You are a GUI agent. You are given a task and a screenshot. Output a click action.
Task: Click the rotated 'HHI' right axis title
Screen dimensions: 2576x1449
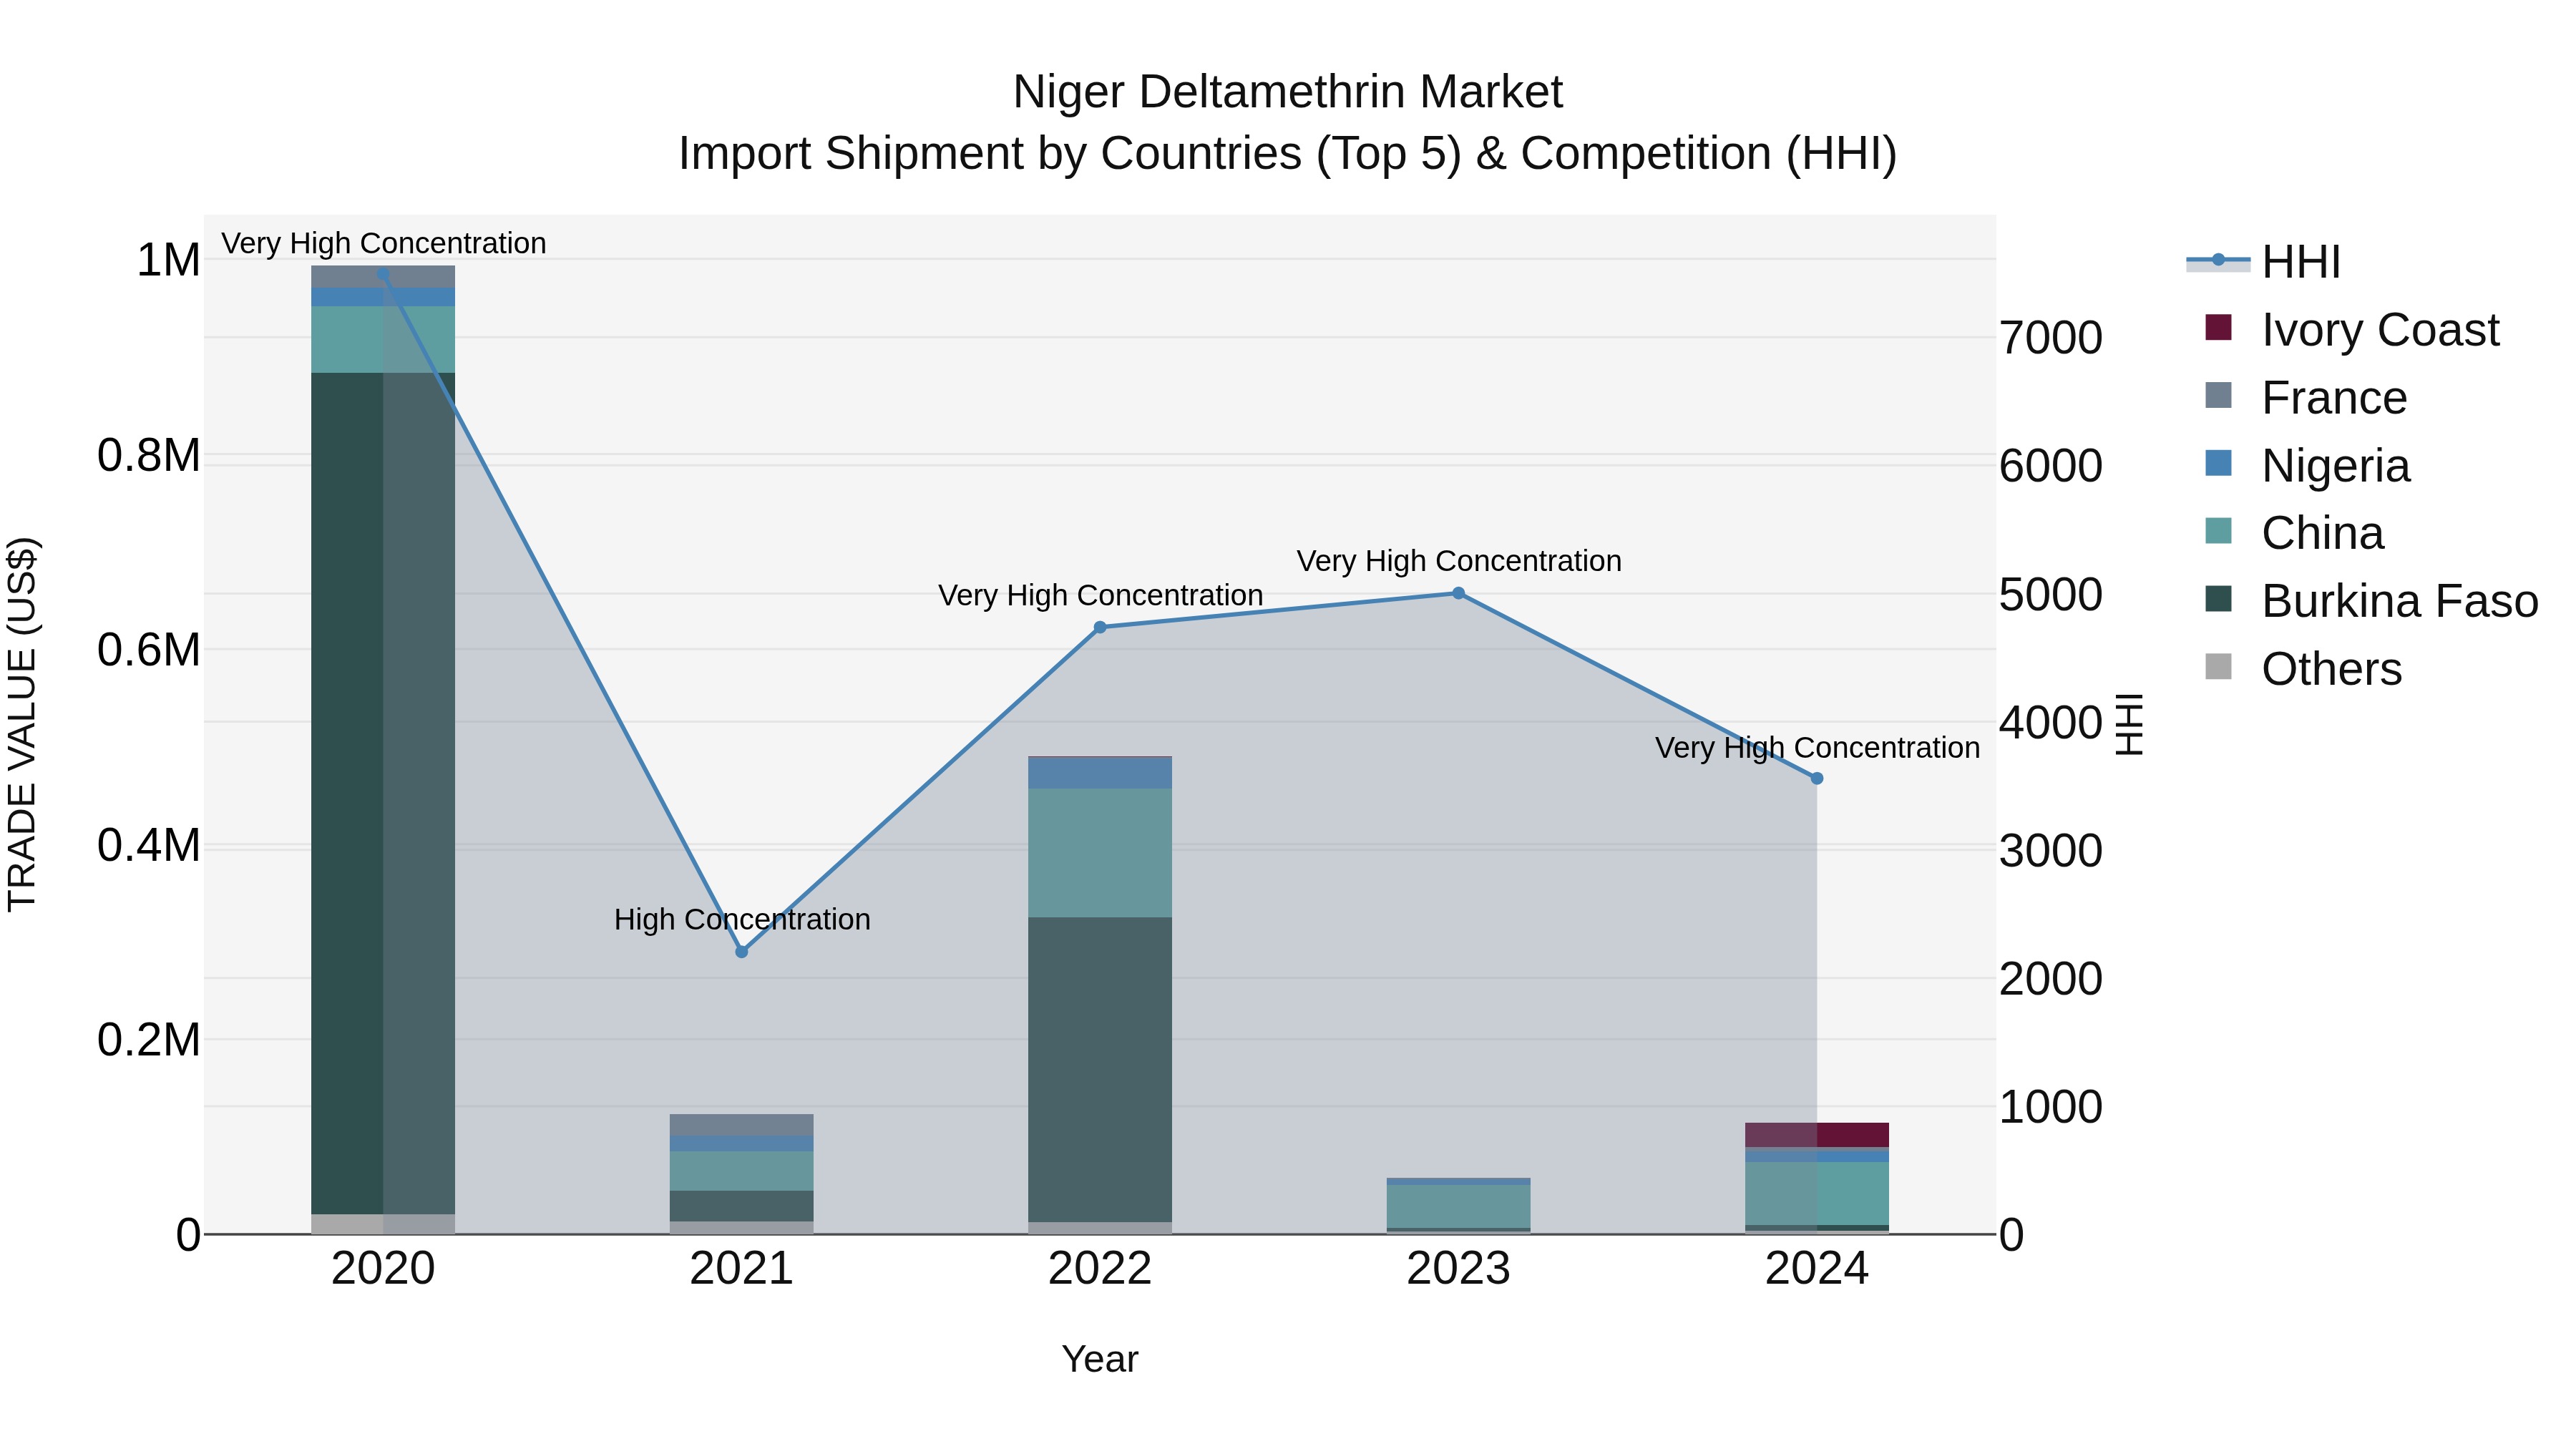(x=2130, y=724)
